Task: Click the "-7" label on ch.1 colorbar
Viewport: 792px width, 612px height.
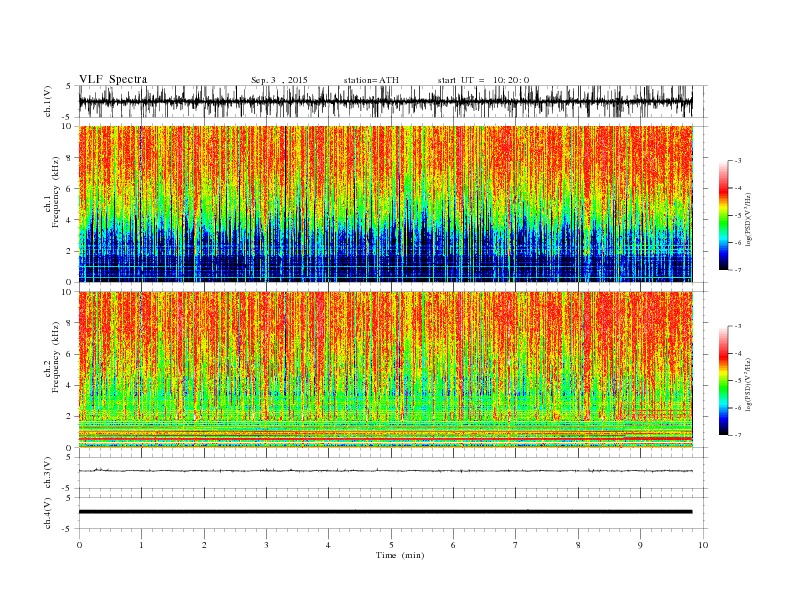Action: pos(737,270)
